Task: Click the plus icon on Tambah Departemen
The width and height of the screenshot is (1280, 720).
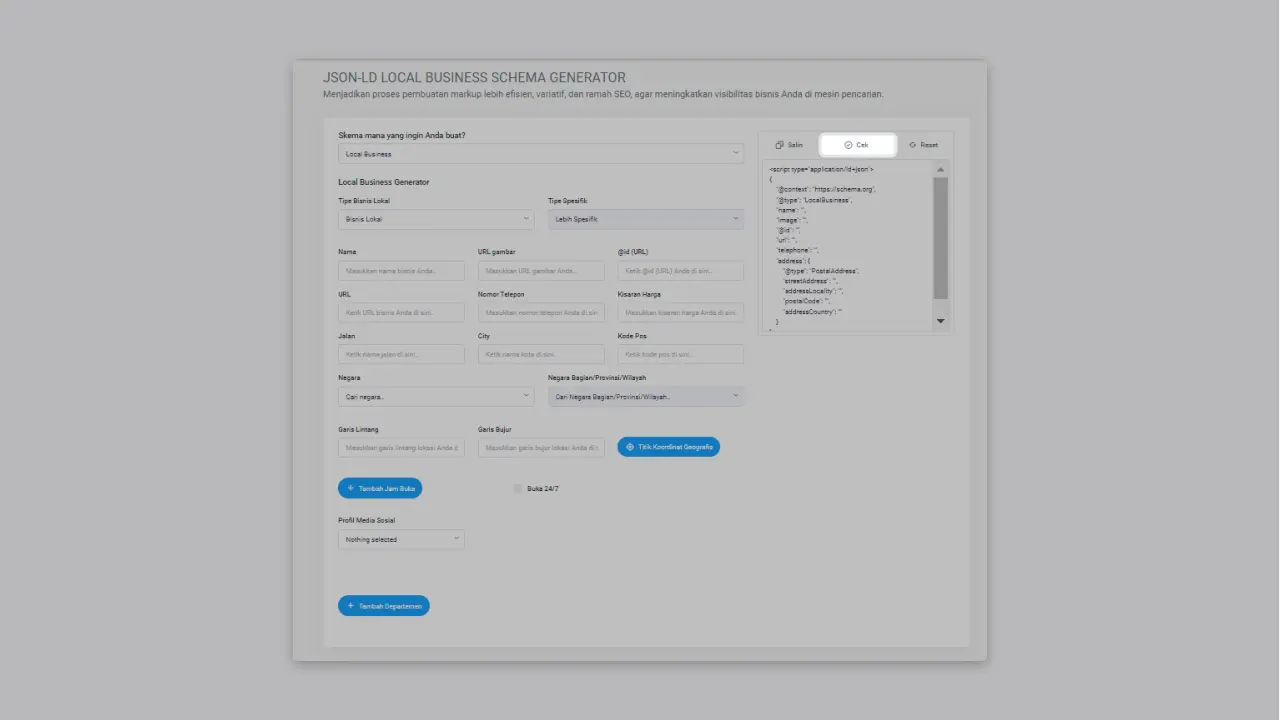Action: pyautogui.click(x=349, y=605)
